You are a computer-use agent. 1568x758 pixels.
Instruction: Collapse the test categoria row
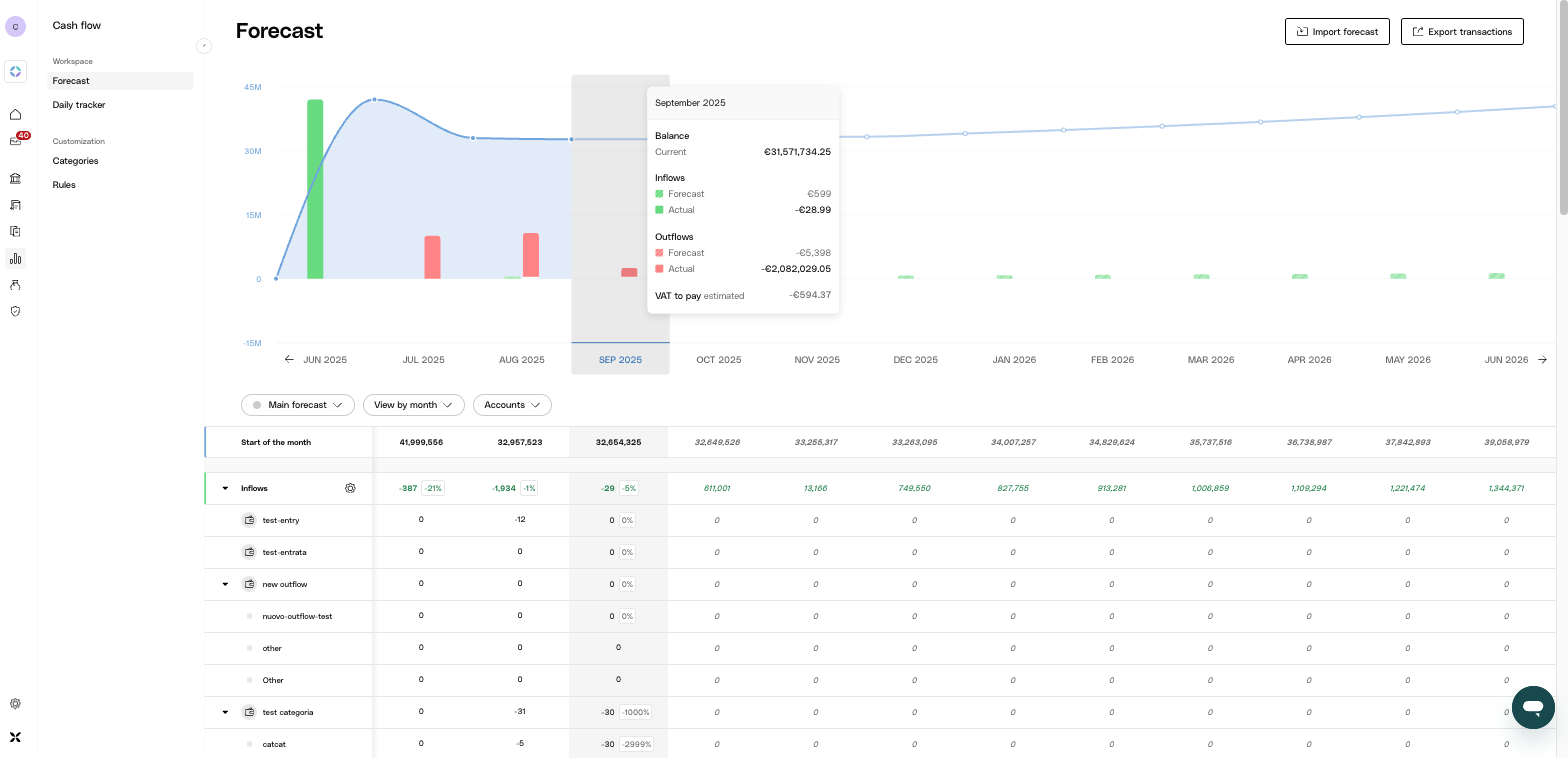pyautogui.click(x=225, y=712)
